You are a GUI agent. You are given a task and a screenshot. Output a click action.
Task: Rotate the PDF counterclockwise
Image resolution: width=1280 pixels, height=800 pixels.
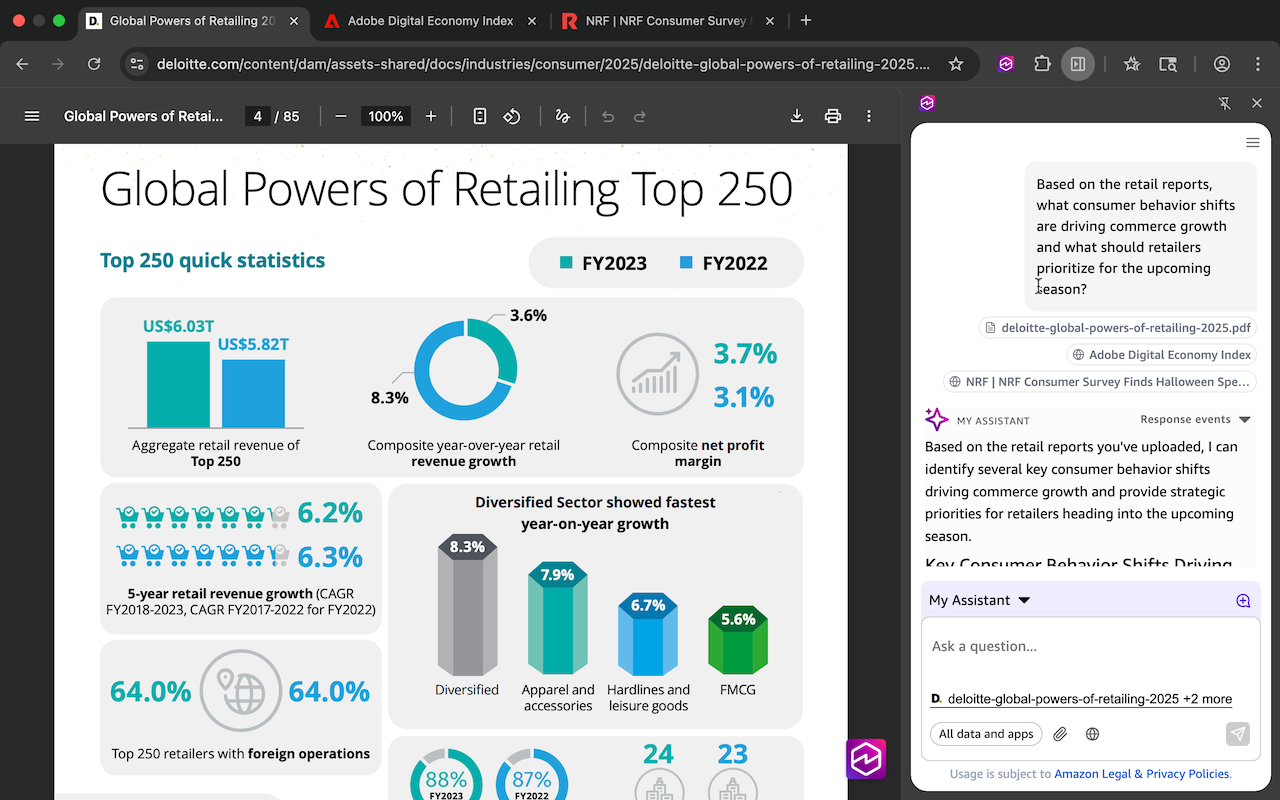pyautogui.click(x=512, y=116)
